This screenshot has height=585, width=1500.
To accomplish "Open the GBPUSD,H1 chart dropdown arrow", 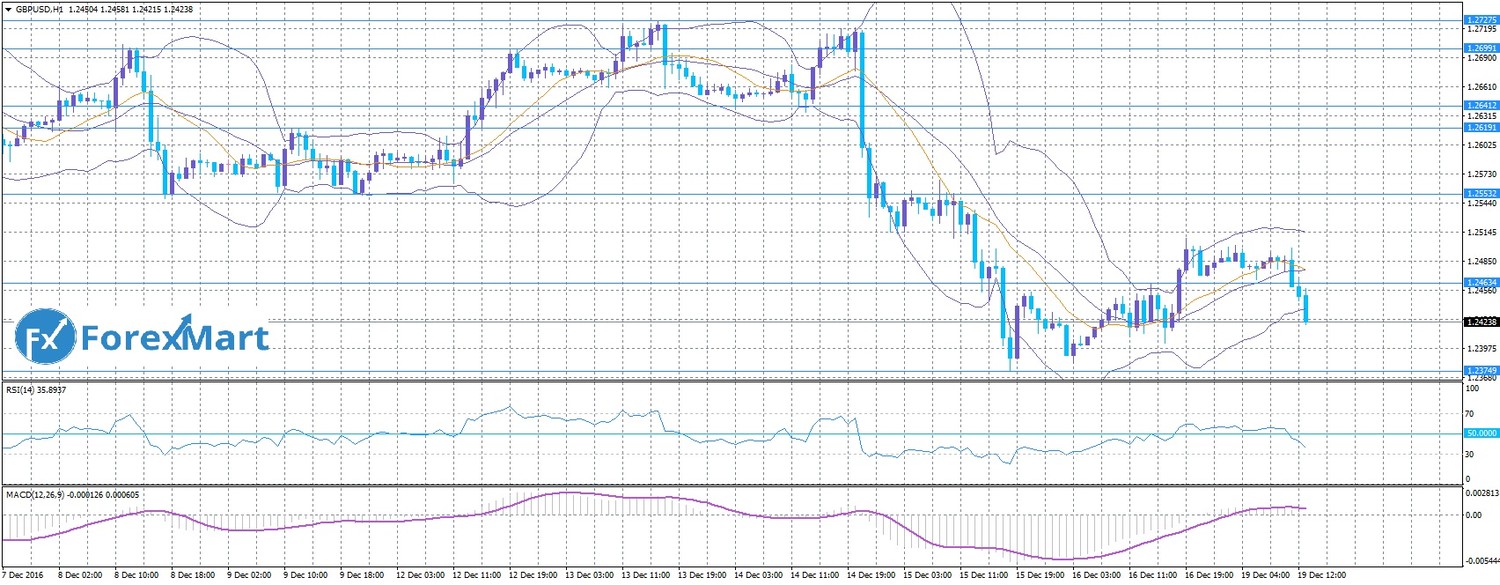I will [8, 8].
